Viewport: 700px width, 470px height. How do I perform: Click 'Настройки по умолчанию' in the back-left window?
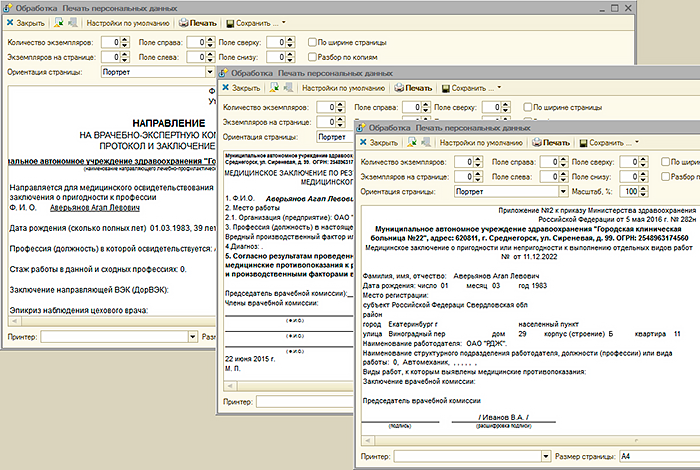(x=129, y=21)
